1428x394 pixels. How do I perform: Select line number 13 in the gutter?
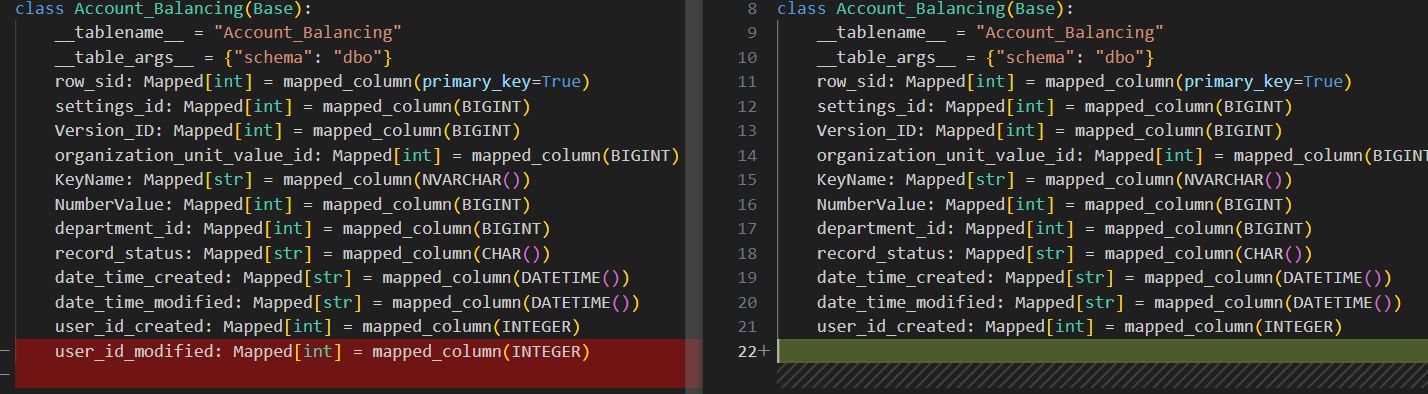click(748, 131)
